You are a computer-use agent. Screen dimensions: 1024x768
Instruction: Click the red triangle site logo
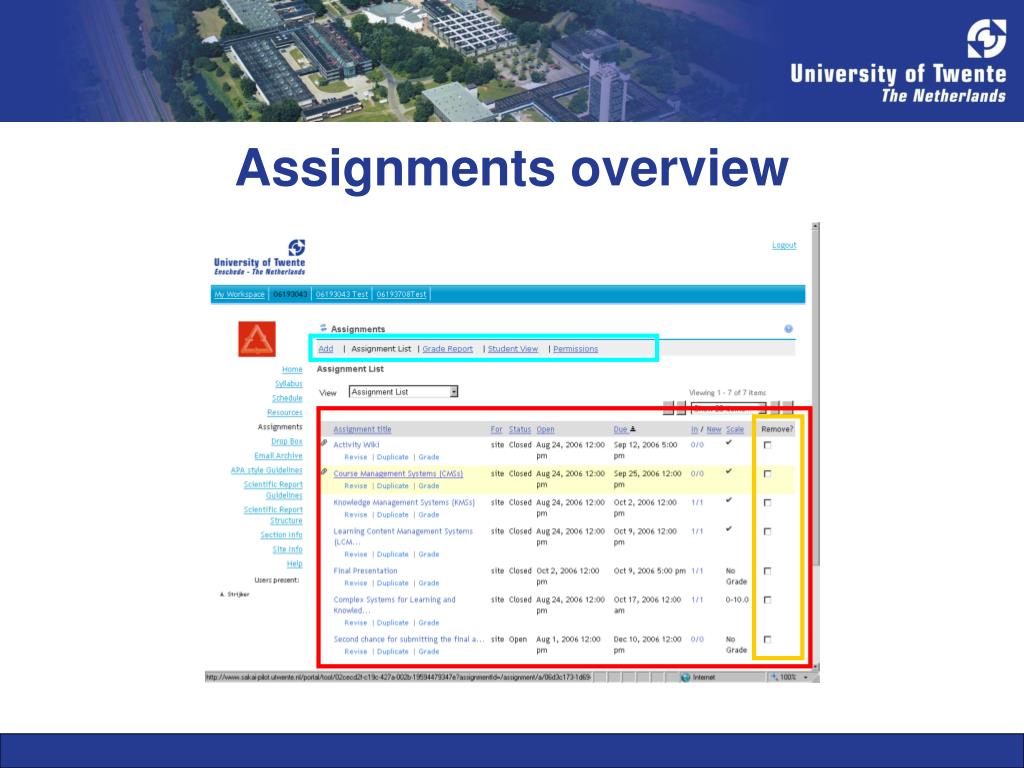coord(257,338)
